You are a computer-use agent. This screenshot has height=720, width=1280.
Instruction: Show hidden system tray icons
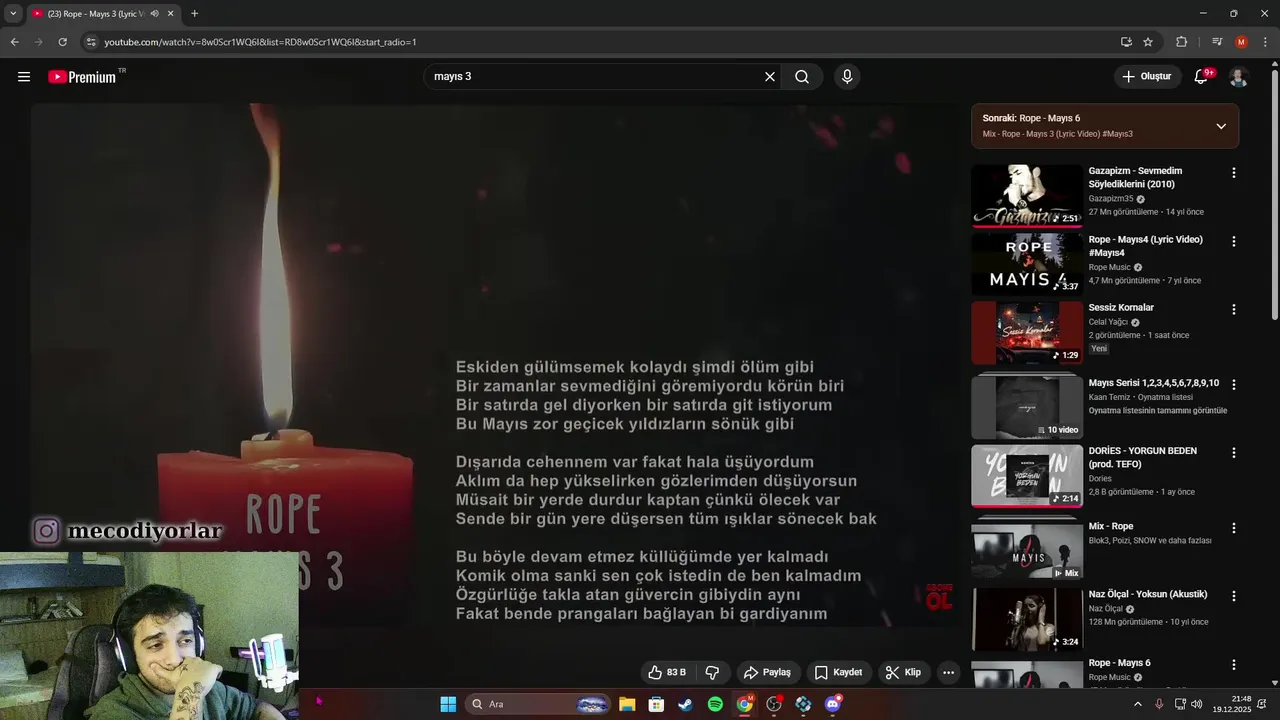(1137, 704)
